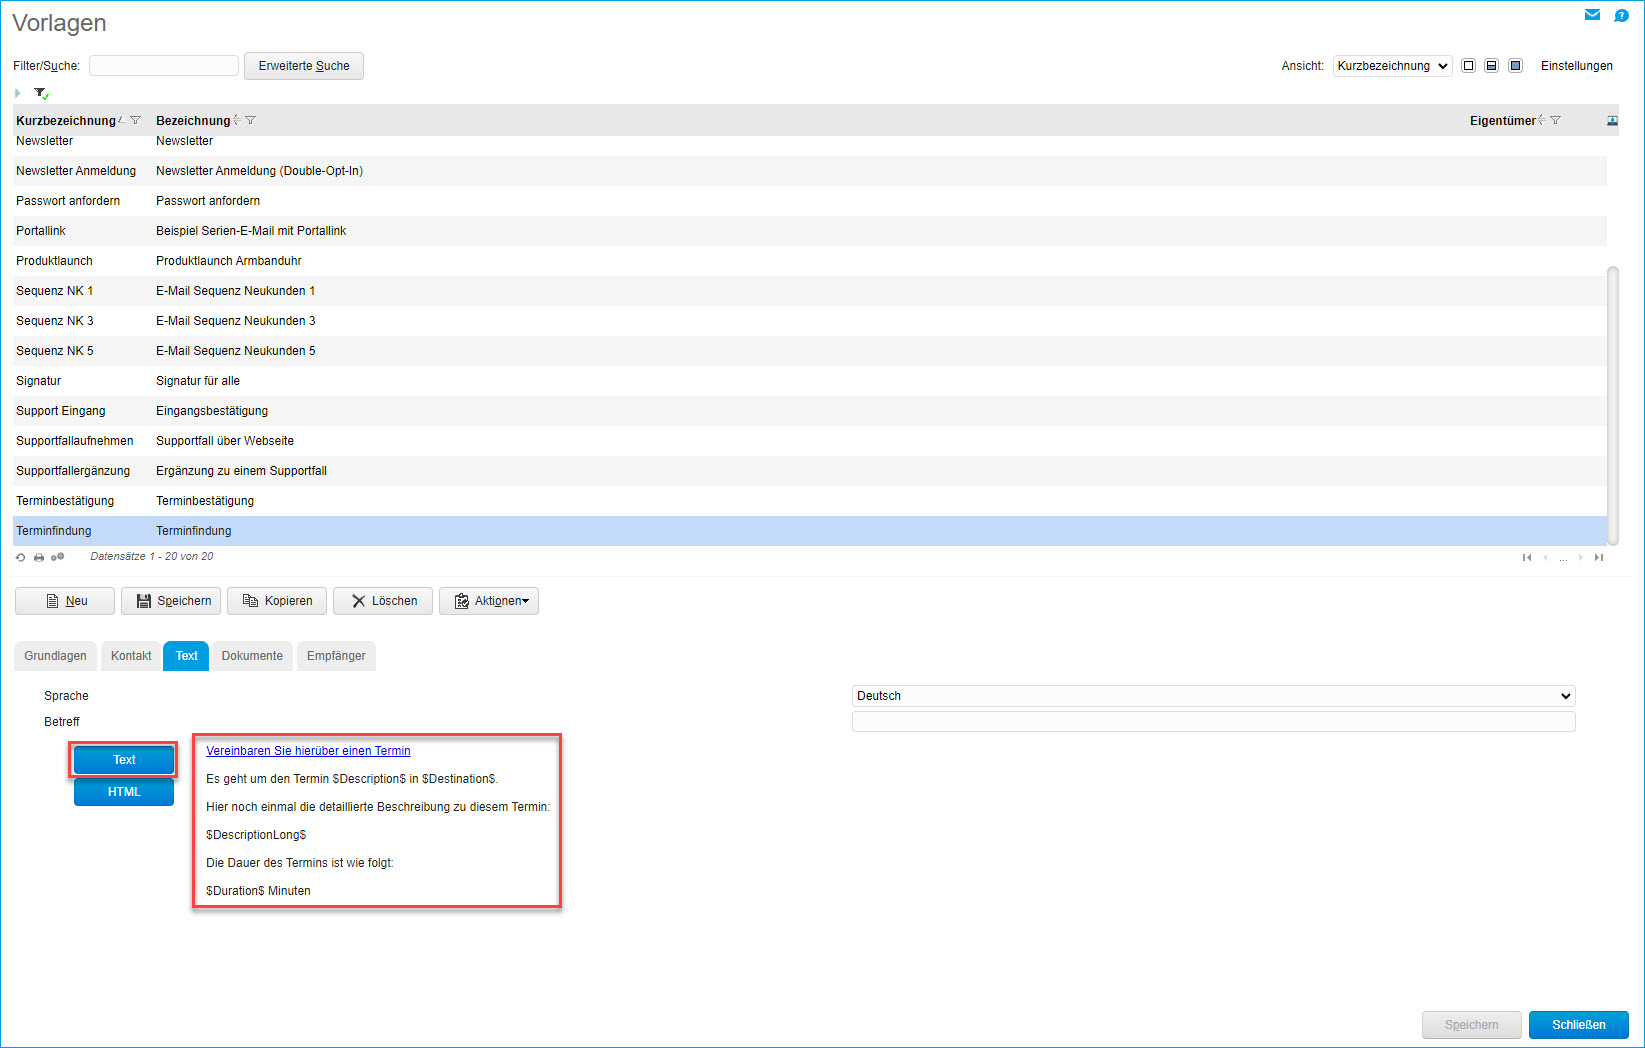The image size is (1645, 1048).
Task: Click the bottom-right Speichern button
Action: point(1472,1025)
